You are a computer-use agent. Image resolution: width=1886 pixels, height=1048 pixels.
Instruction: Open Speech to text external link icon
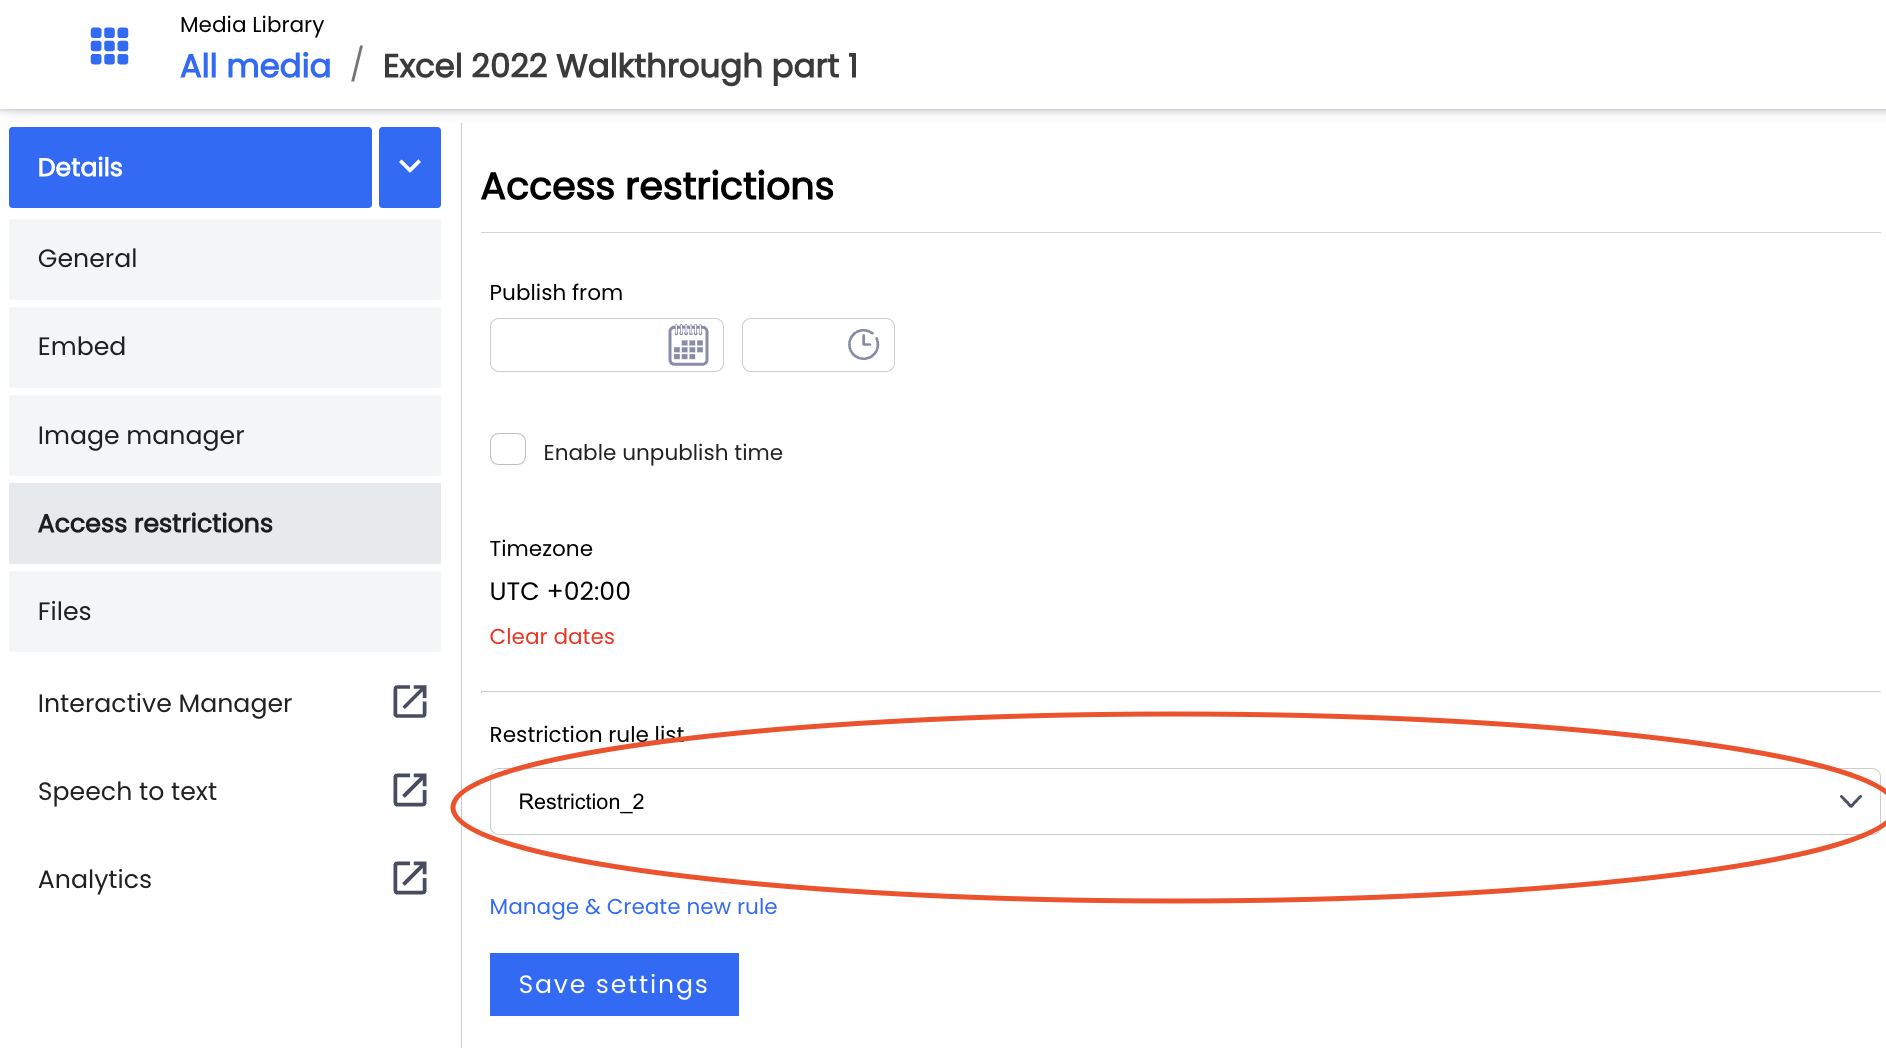tap(410, 790)
